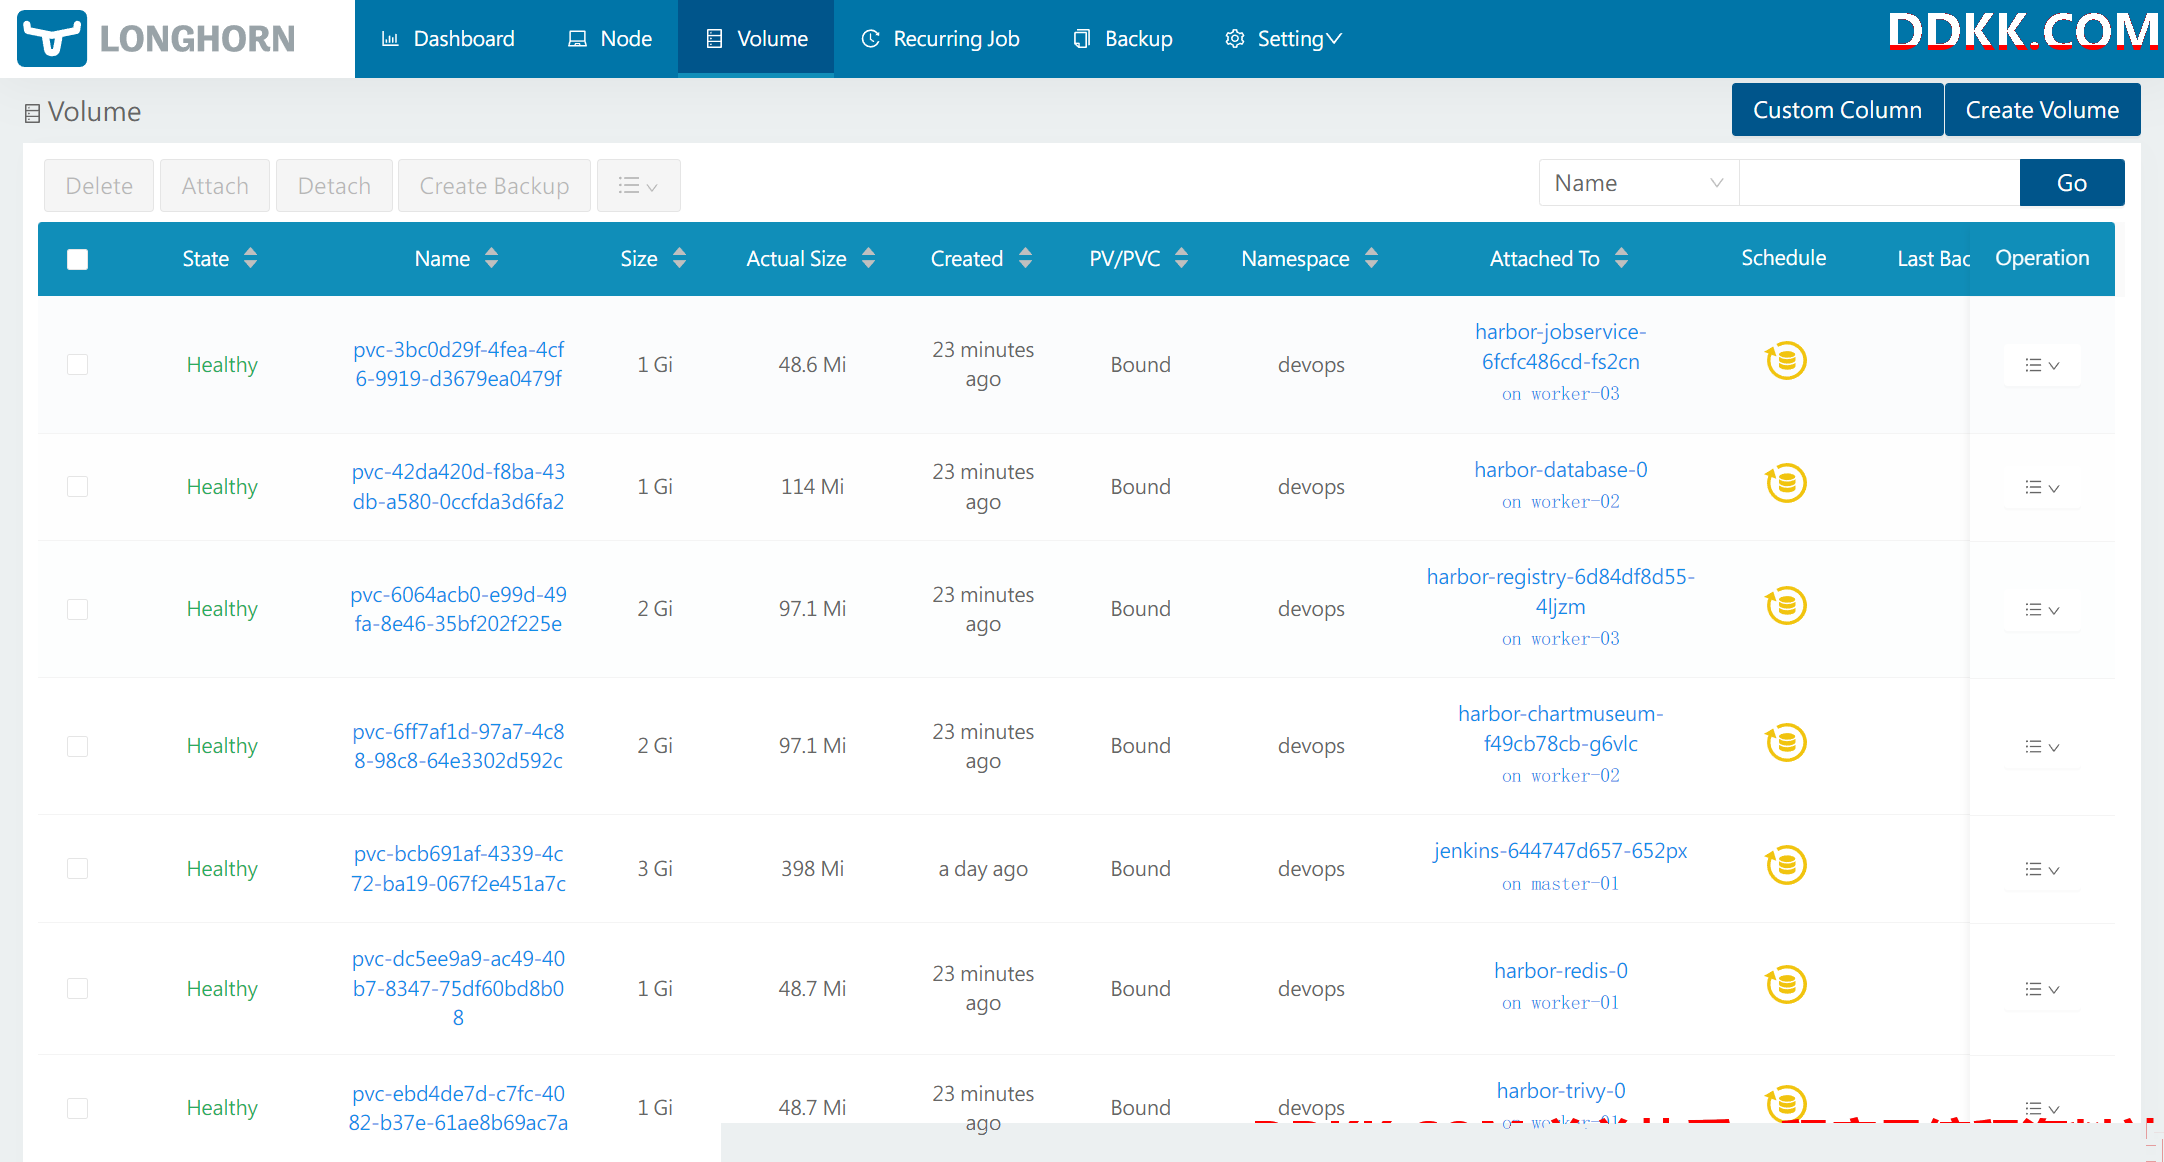Open operation menu for harbor-registry row
2164x1162 pixels.
(2041, 610)
